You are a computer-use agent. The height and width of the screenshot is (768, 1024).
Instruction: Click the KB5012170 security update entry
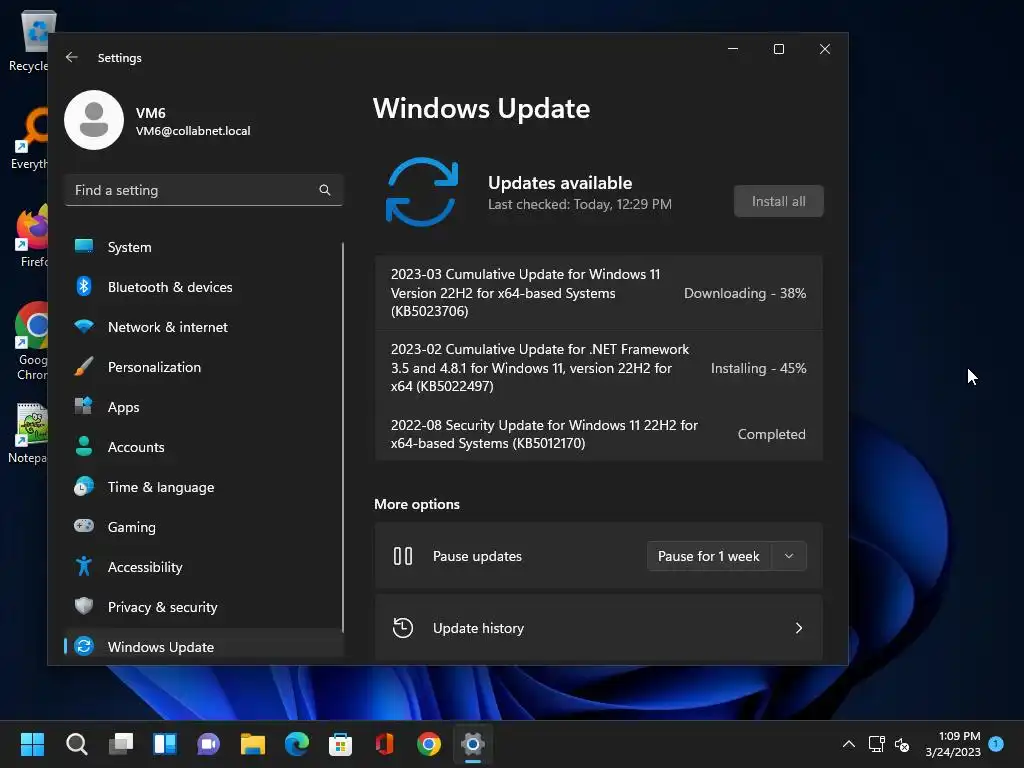(599, 434)
